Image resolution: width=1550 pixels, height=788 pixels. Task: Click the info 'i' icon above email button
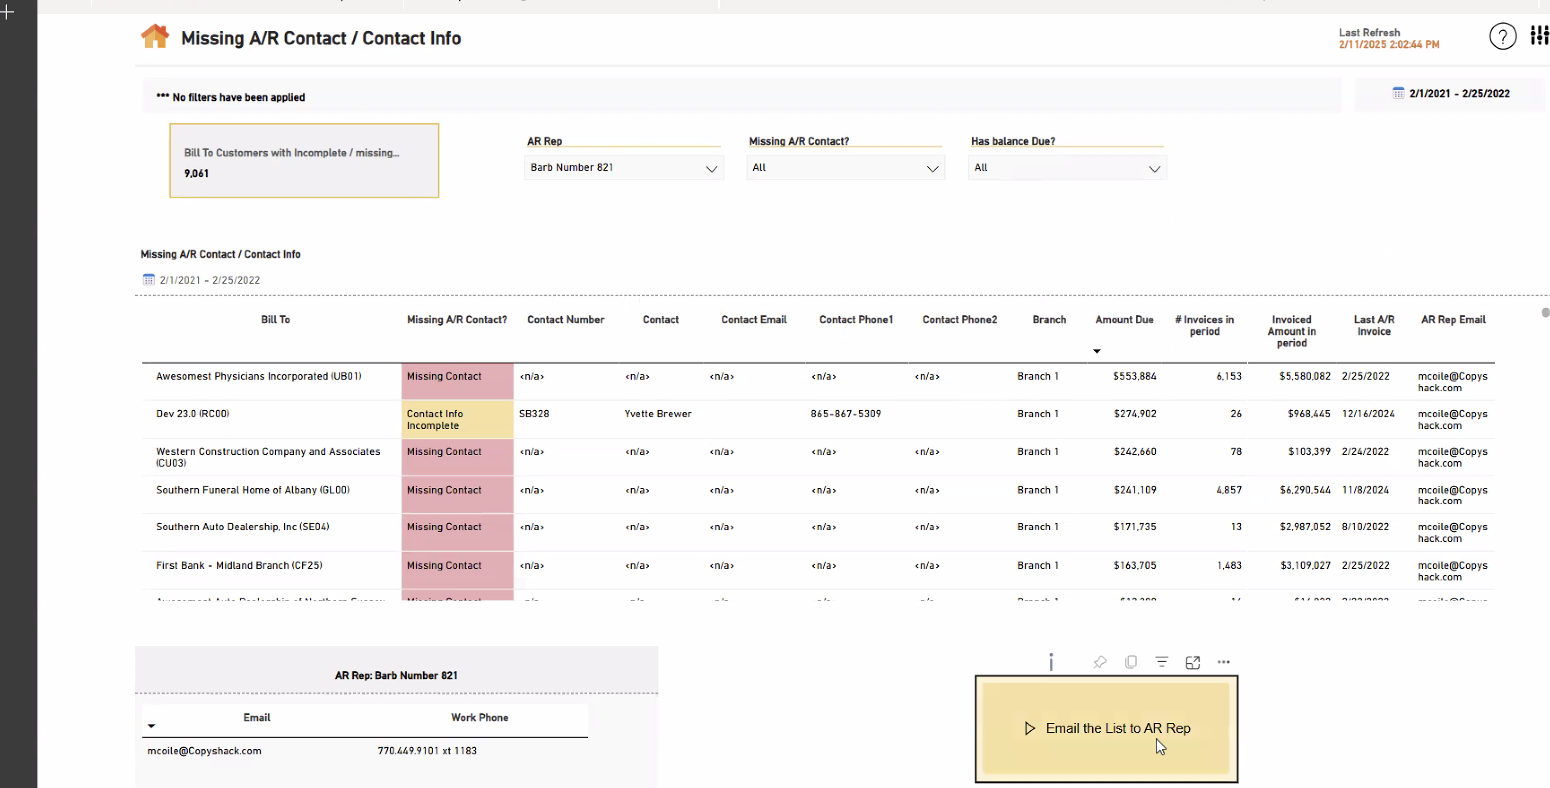(x=1051, y=662)
